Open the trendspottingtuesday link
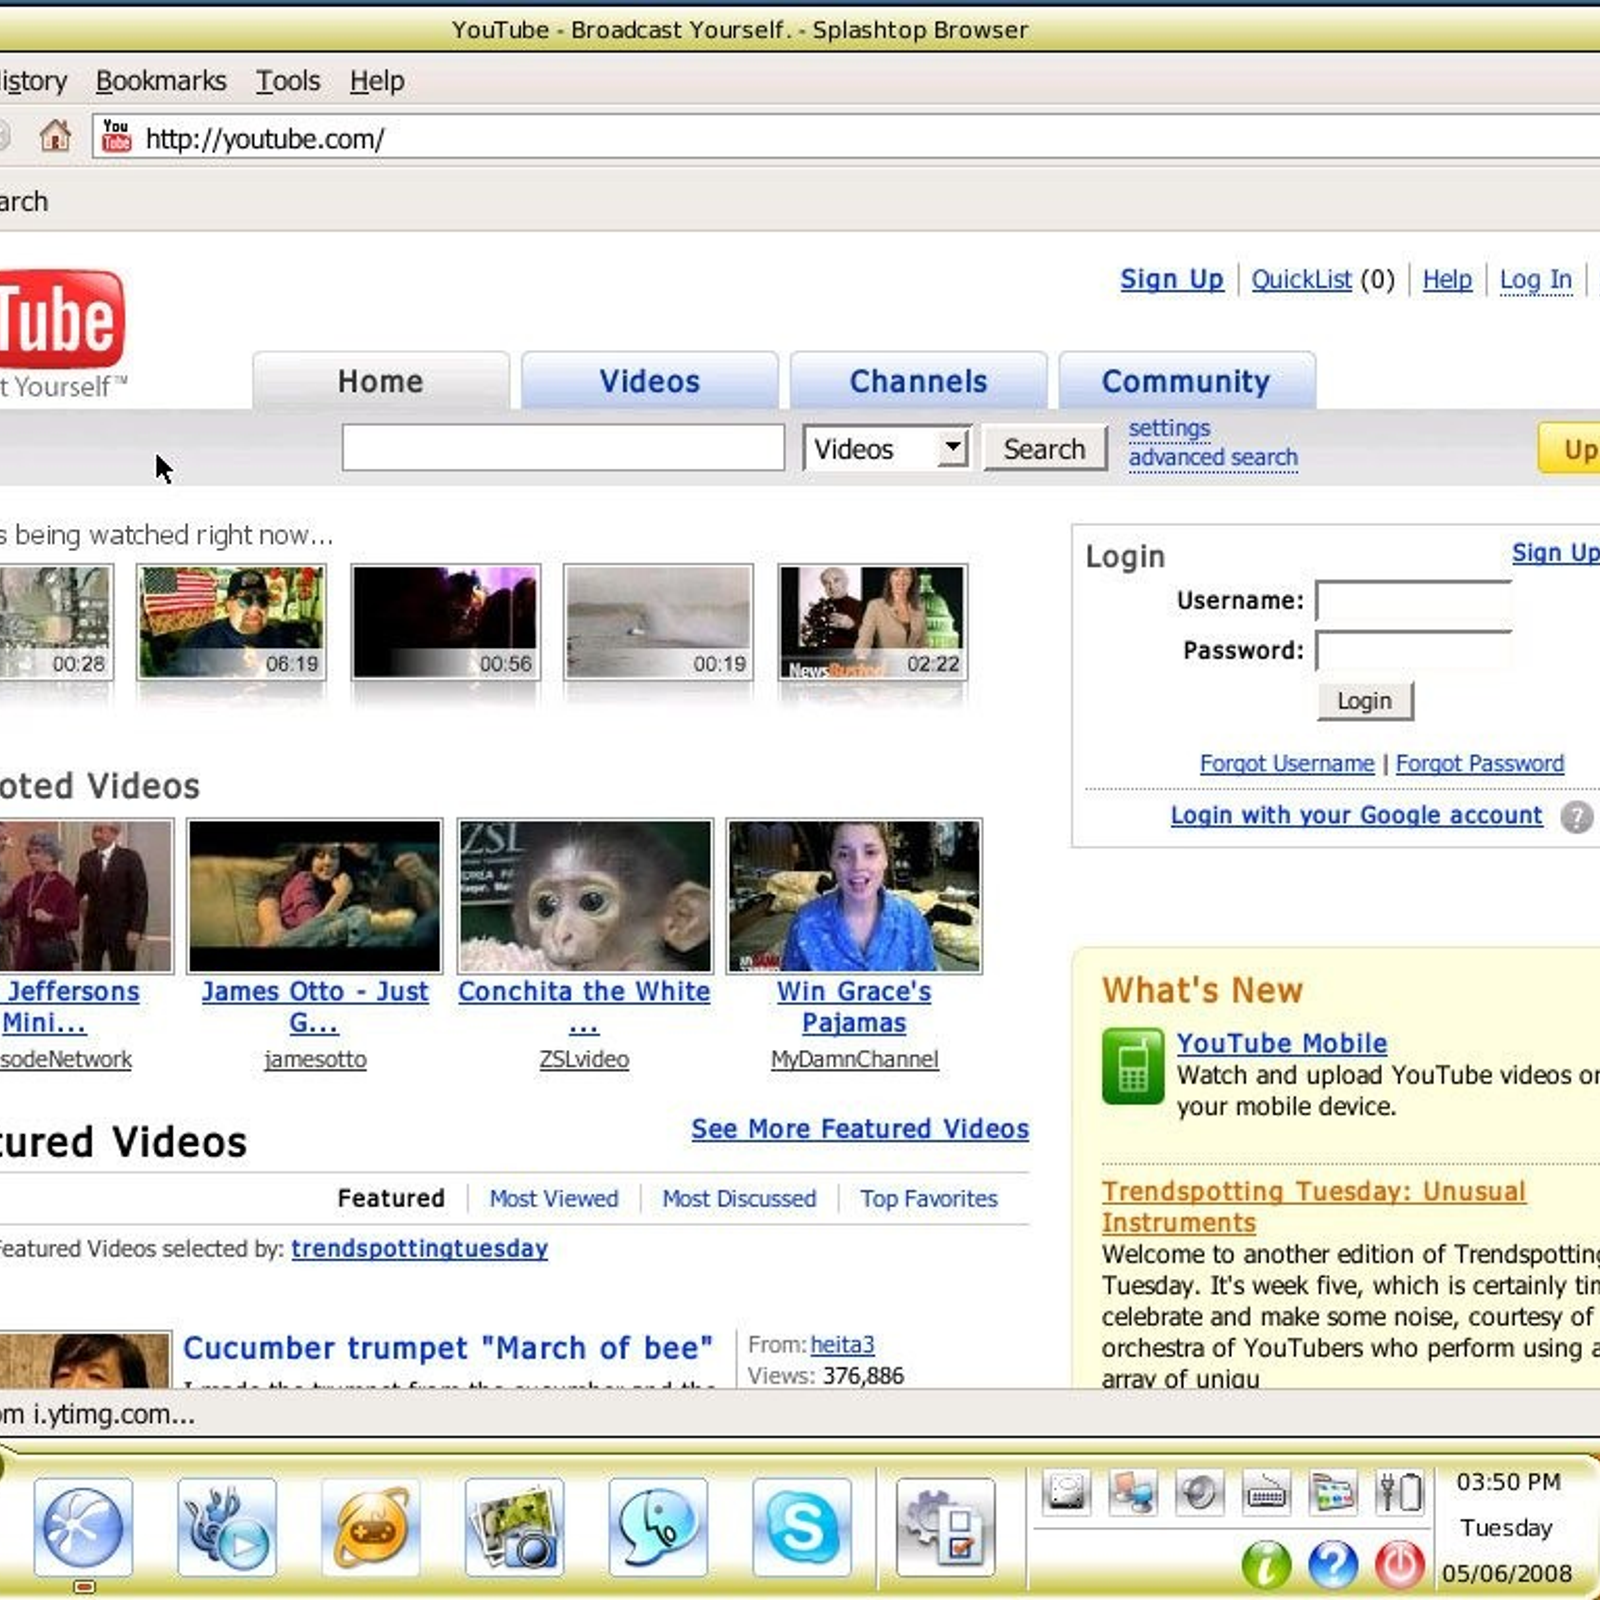The width and height of the screenshot is (1600, 1600). [x=420, y=1249]
